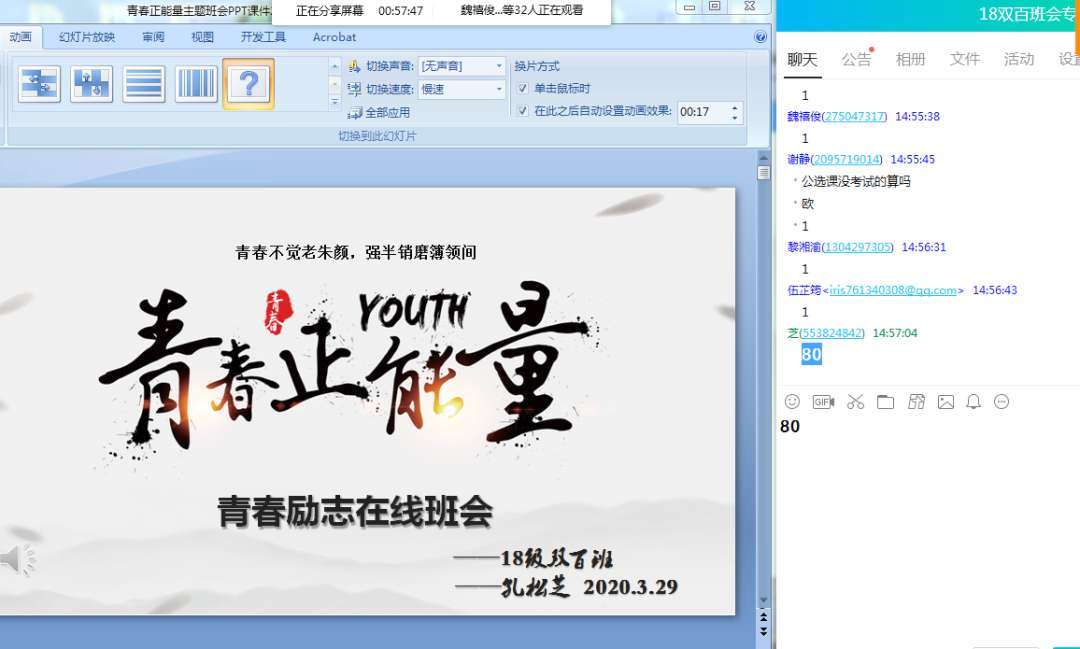Enable the 单击鼠标时 checkbox
1080x649 pixels.
[x=521, y=88]
